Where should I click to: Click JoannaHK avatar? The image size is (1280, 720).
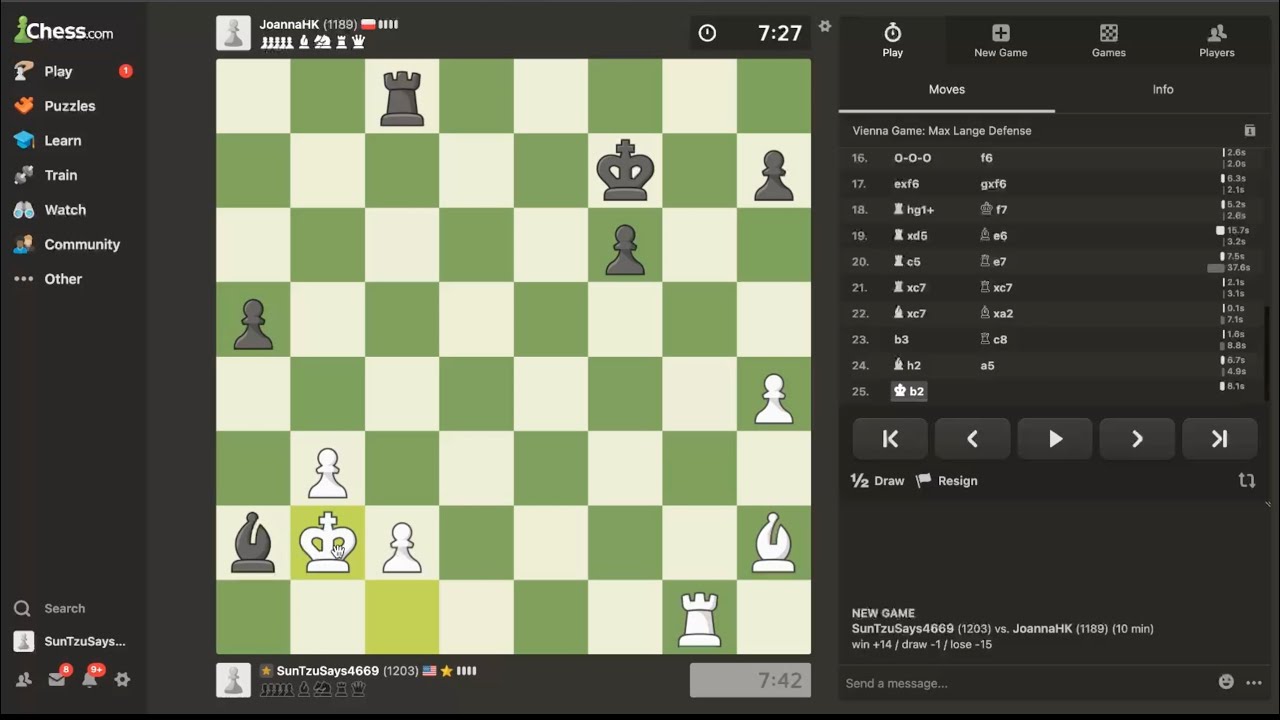click(x=233, y=33)
